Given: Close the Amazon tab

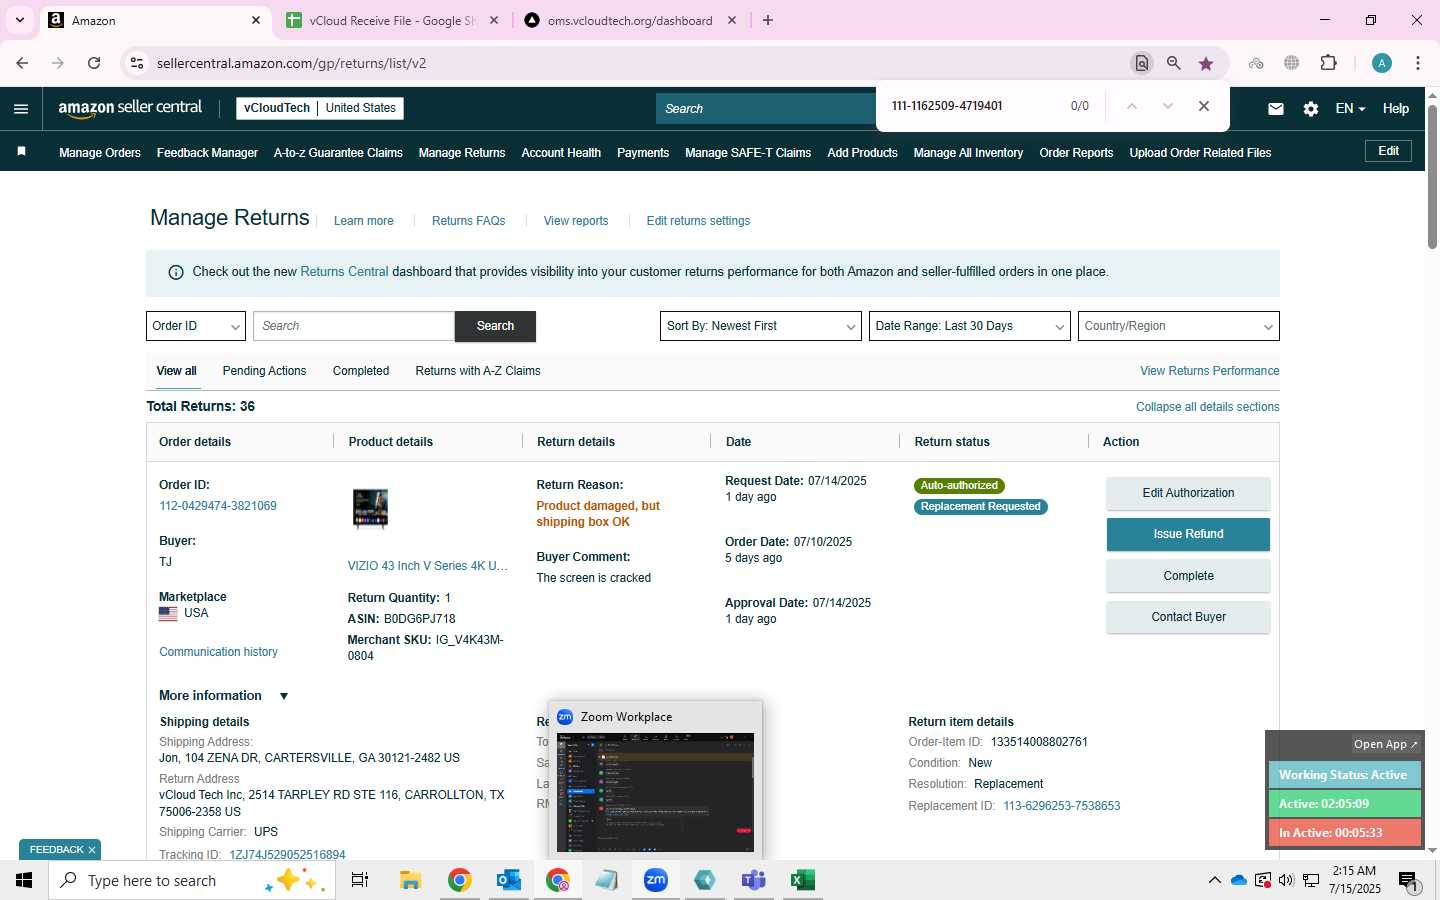Looking at the screenshot, I should (256, 20).
